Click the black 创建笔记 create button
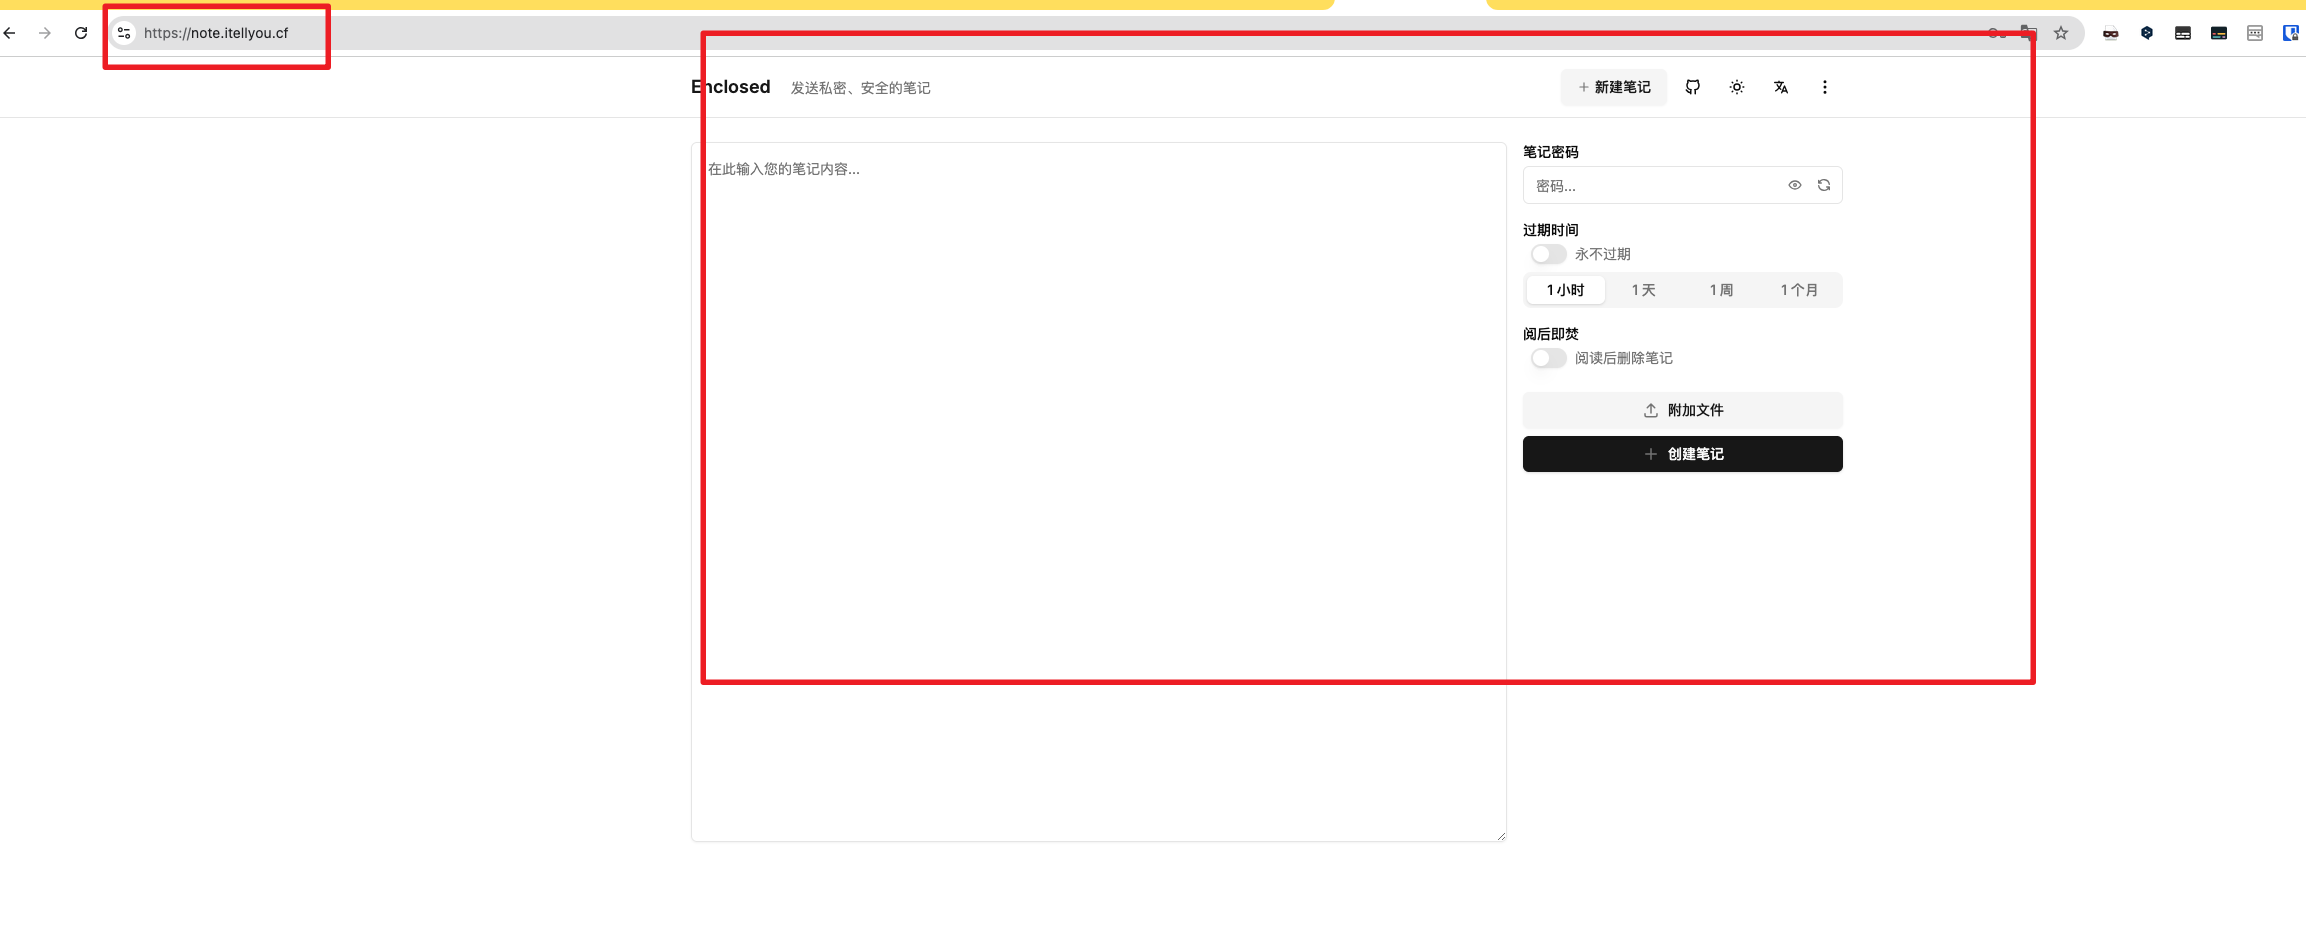Viewport: 2306px width, 929px height. pos(1682,454)
